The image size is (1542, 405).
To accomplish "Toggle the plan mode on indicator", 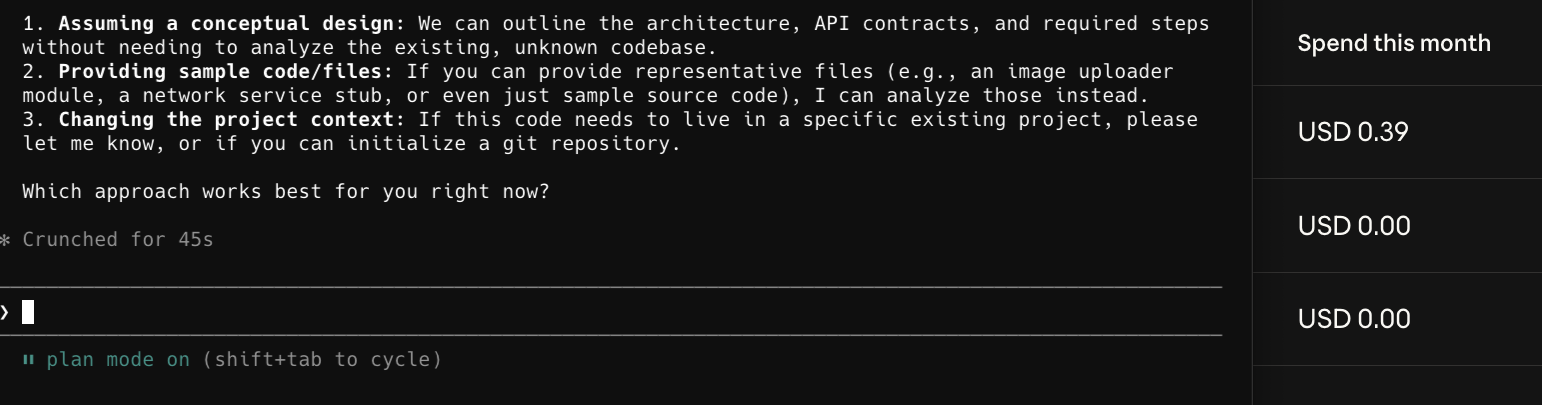I will coord(118,359).
